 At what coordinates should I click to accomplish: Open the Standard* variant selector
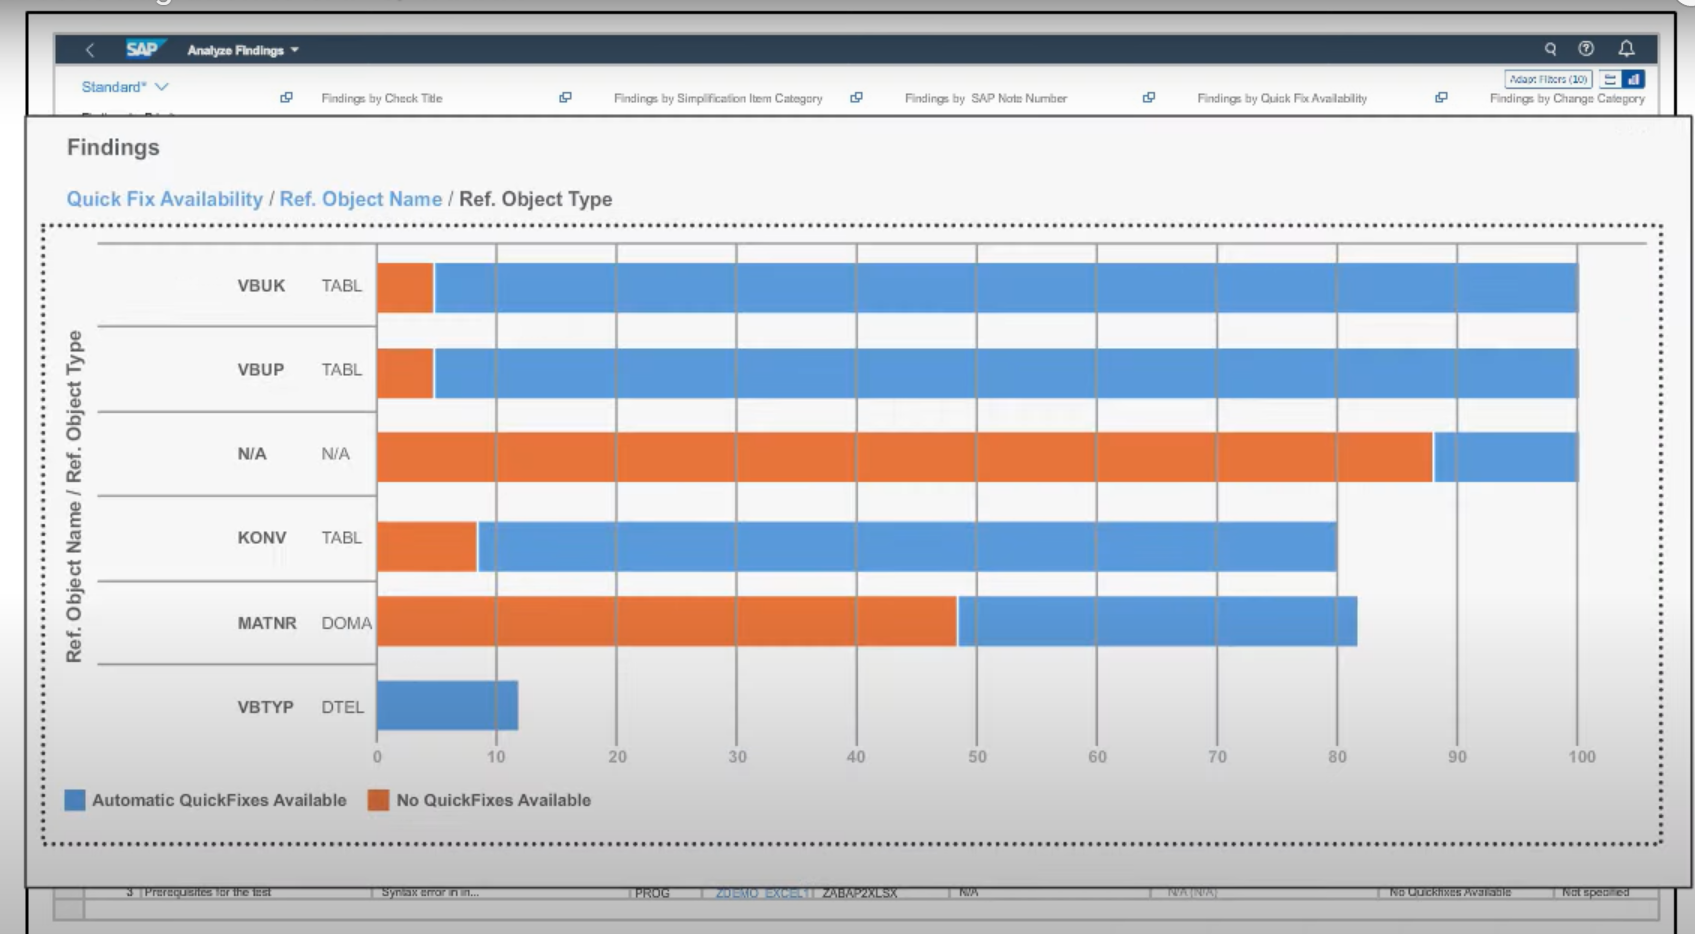pyautogui.click(x=120, y=87)
